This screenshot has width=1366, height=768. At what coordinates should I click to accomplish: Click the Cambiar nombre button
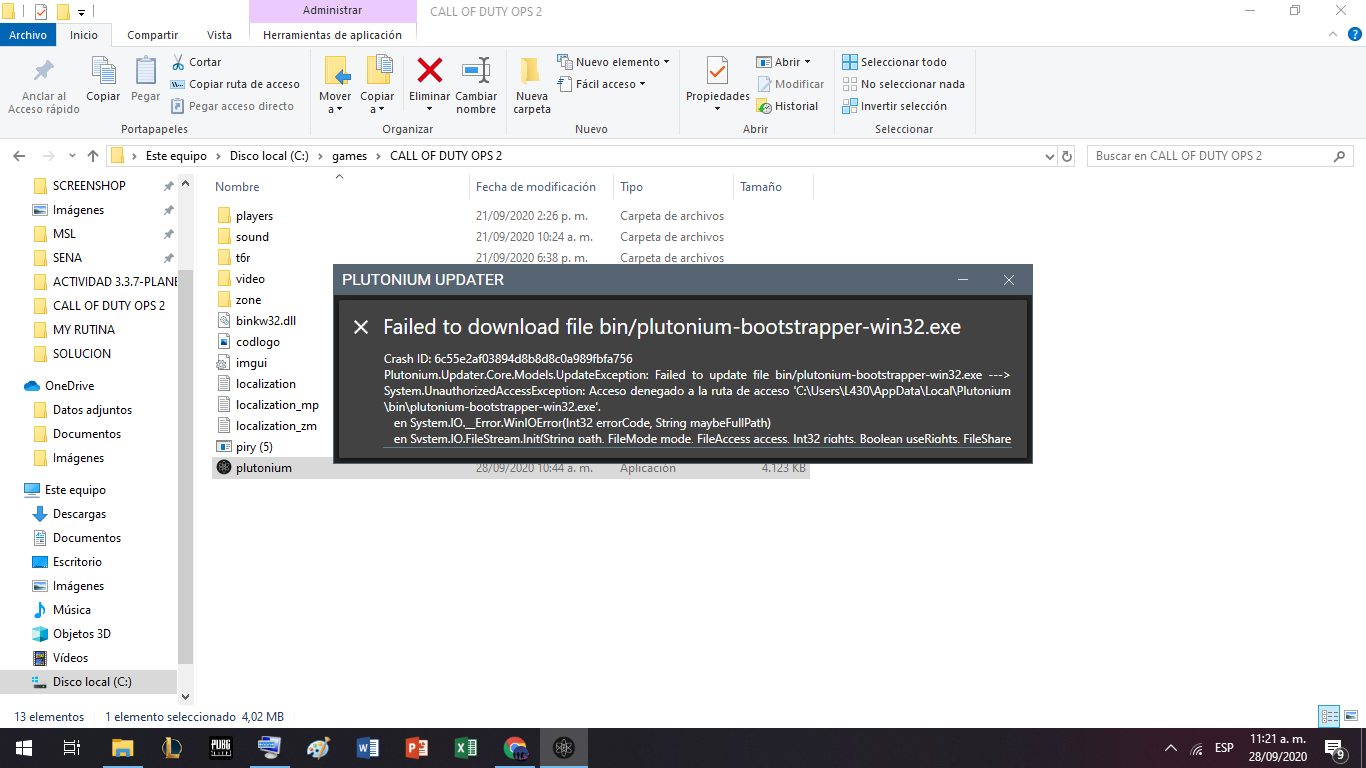[476, 86]
